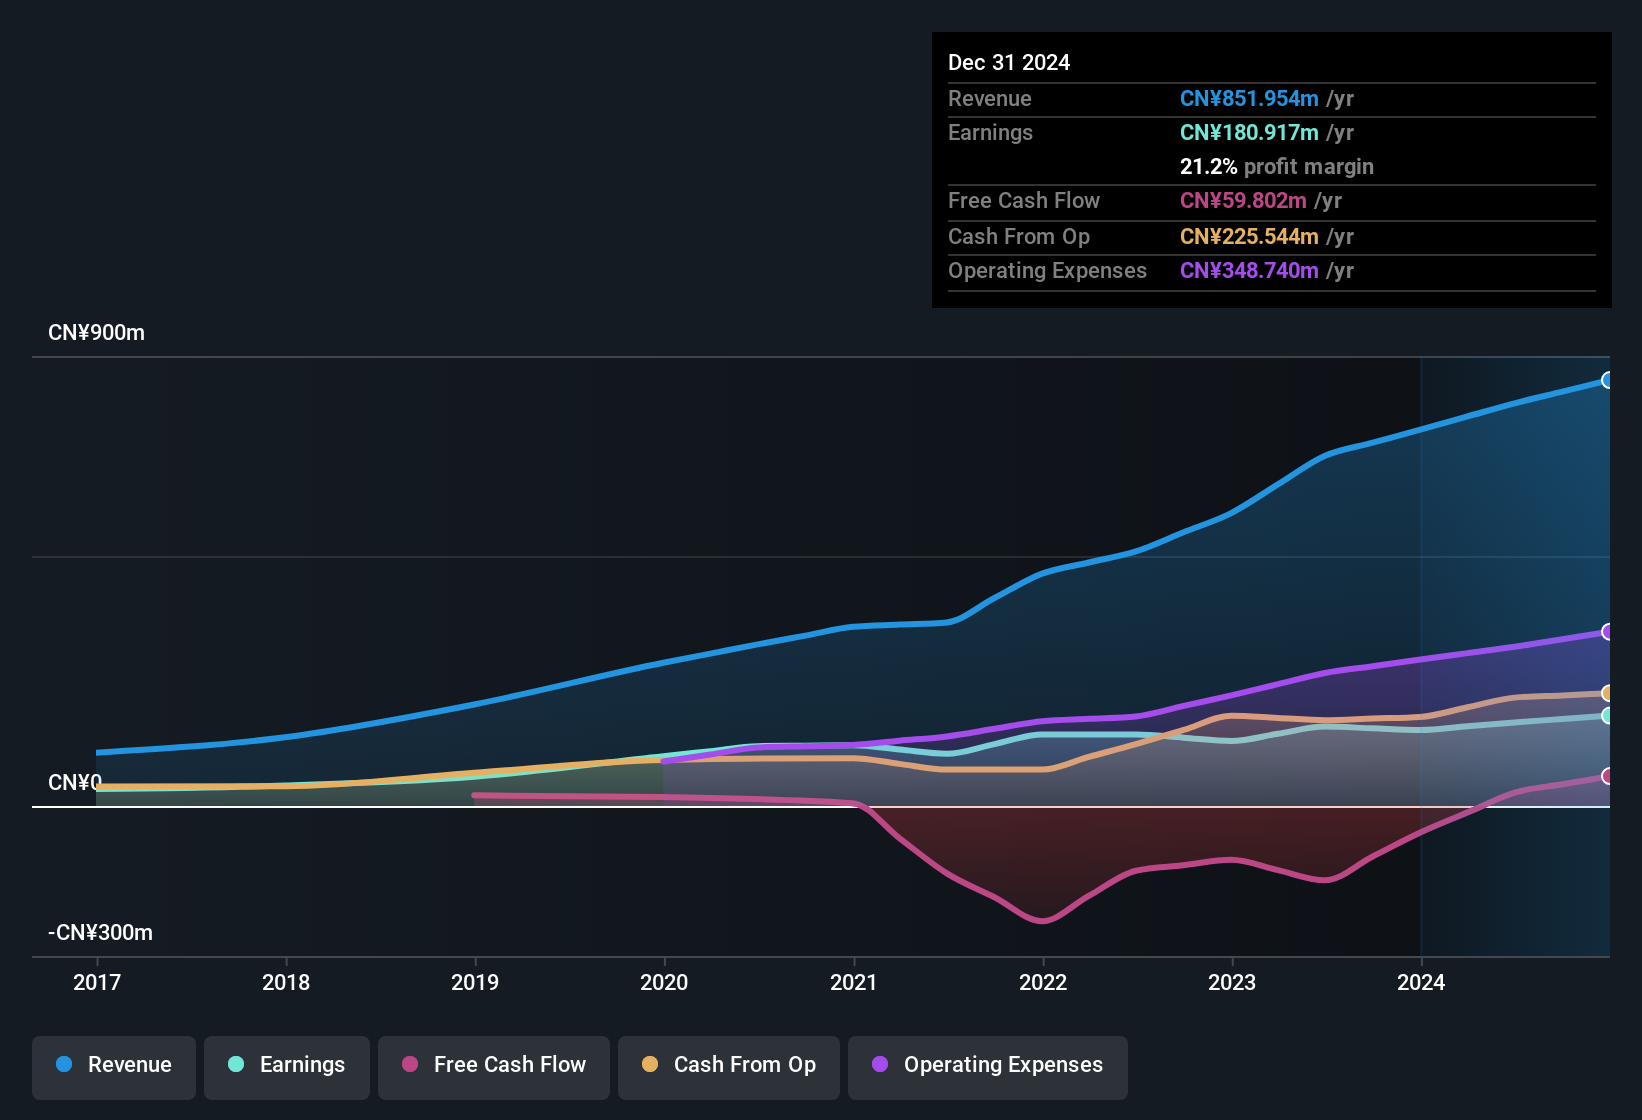Screen dimensions: 1642x1120
Task: Toggle the Earnings series legend
Action: tap(287, 1065)
